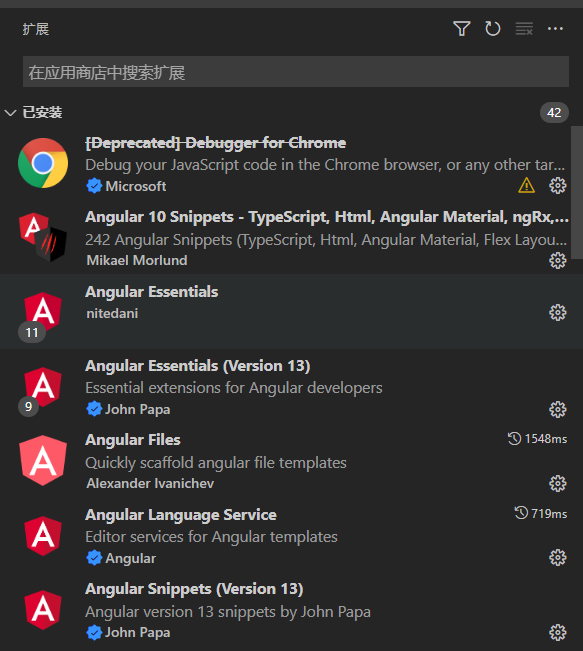Manage Angular Snippets (Version 13) gear icon
The width and height of the screenshot is (583, 651).
(558, 632)
